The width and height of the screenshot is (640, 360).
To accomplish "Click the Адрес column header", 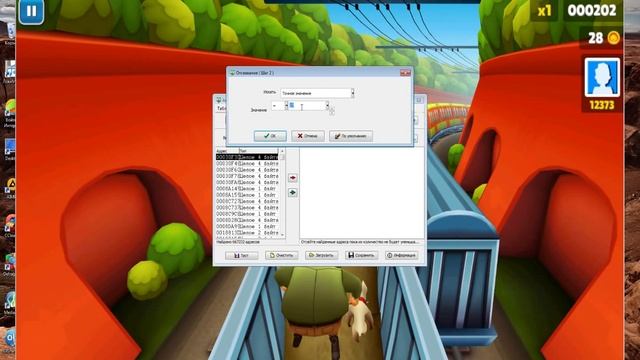I will coord(227,151).
